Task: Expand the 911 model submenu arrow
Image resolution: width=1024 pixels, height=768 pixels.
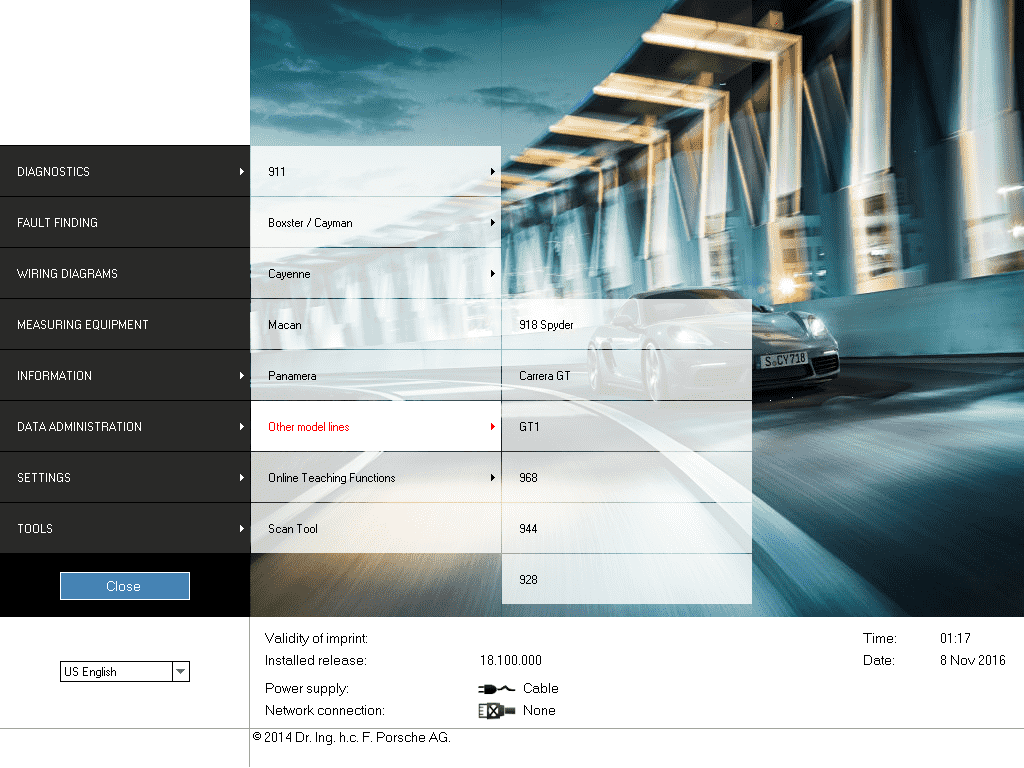Action: tap(493, 172)
